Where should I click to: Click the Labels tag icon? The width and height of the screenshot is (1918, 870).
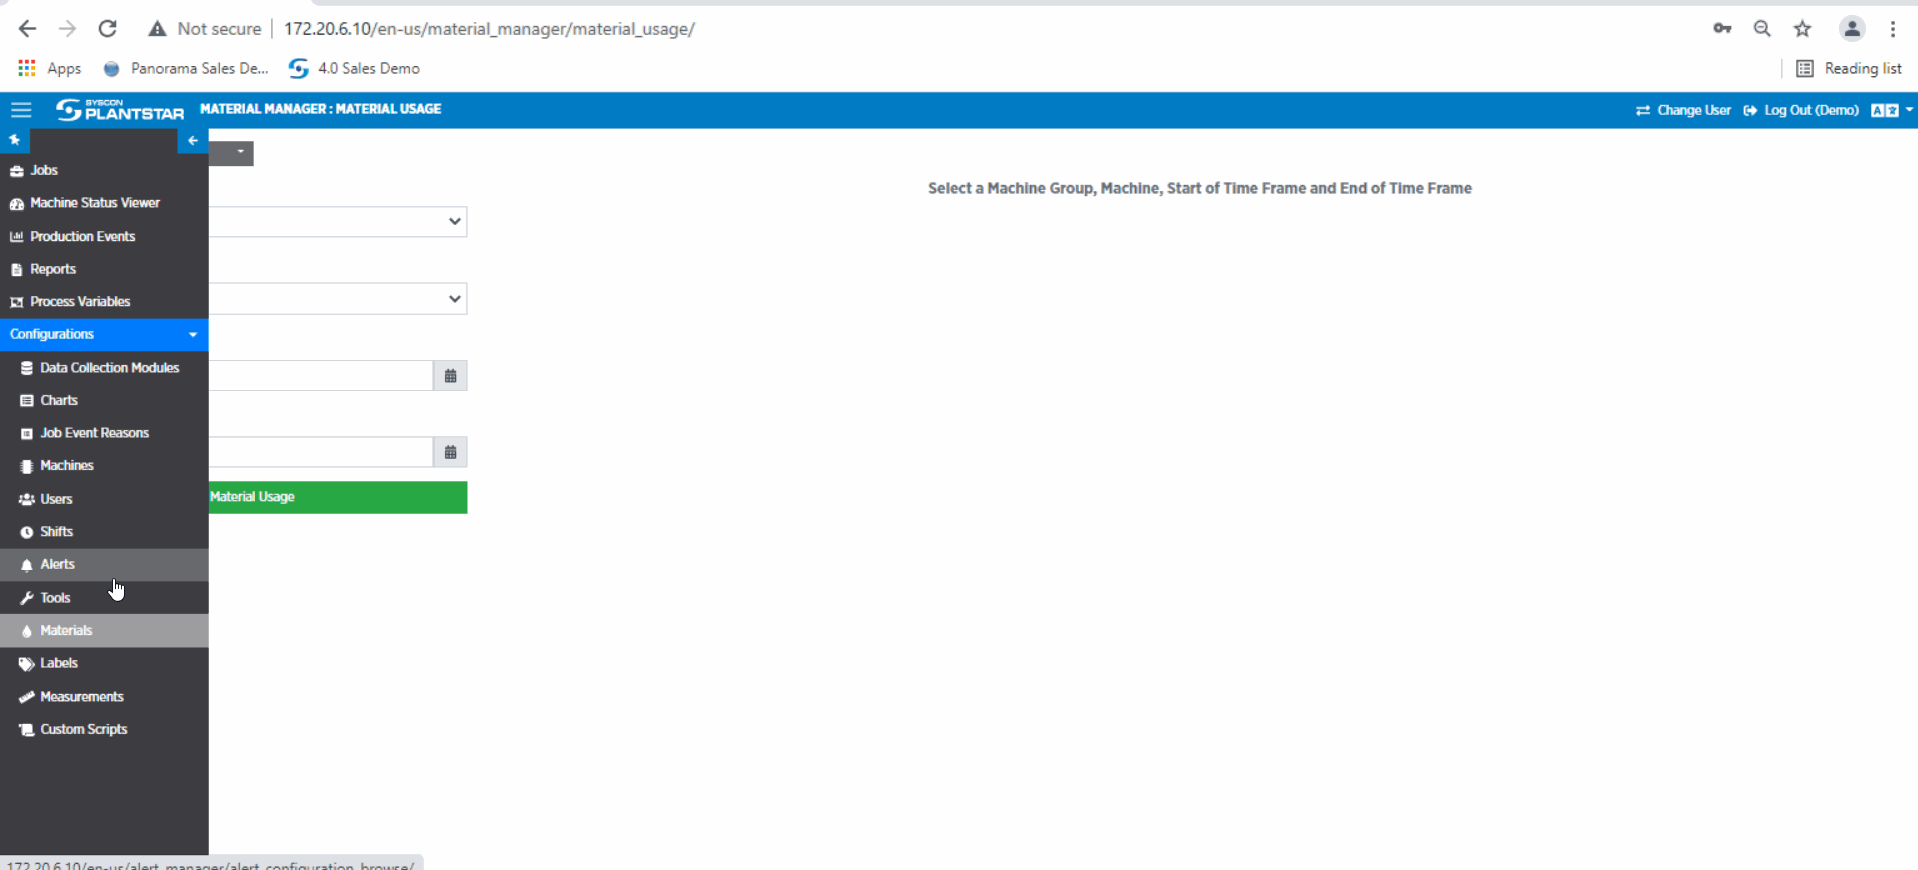pos(27,664)
